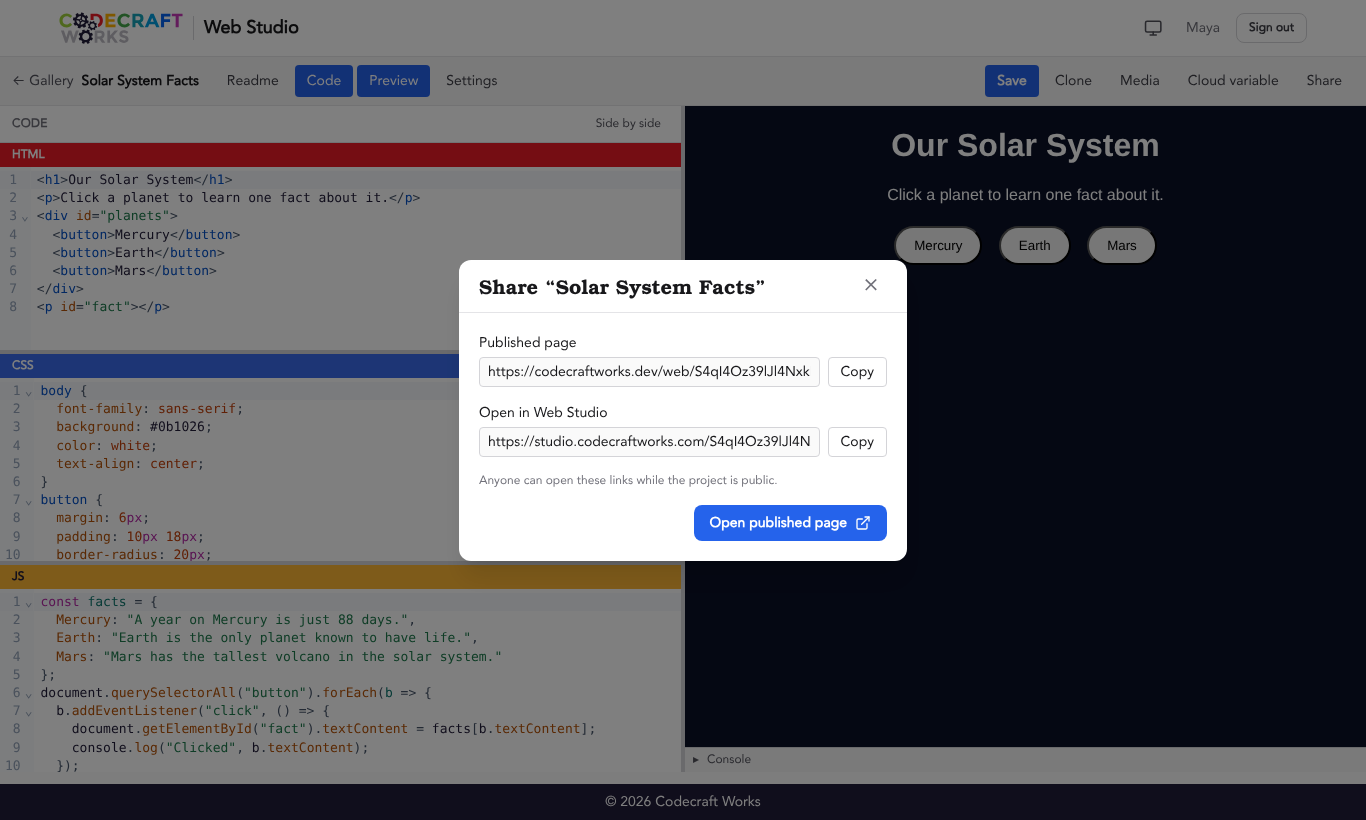The height and width of the screenshot is (820, 1366).
Task: Click the Mars button in preview
Action: 1122,245
